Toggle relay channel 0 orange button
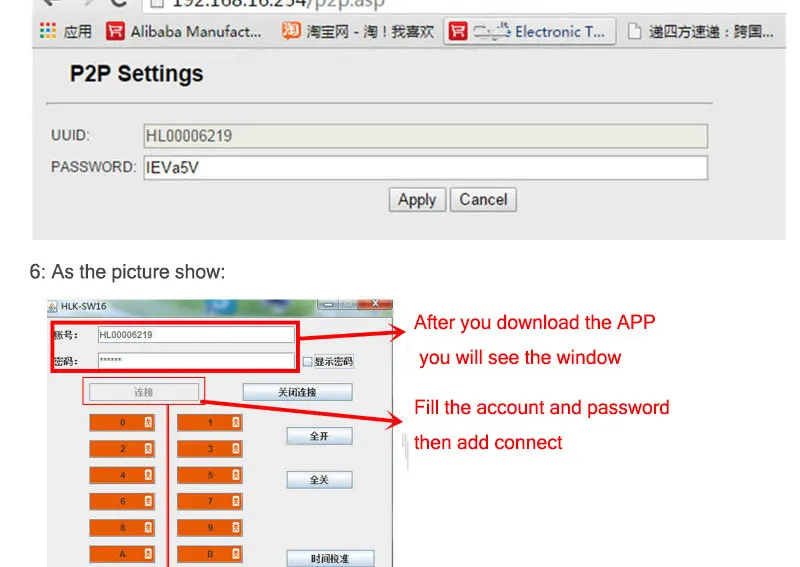The height and width of the screenshot is (567, 800). pos(122,422)
